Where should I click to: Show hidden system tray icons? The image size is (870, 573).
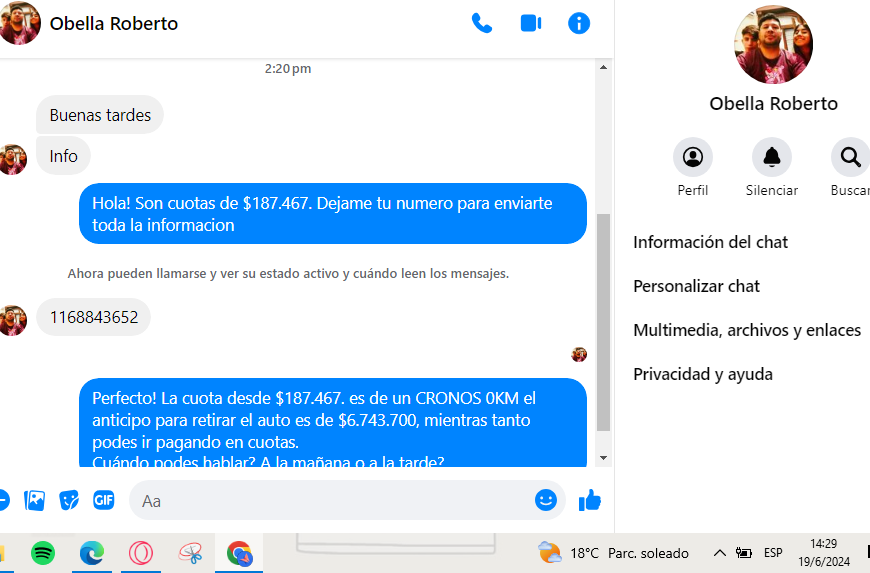(719, 553)
